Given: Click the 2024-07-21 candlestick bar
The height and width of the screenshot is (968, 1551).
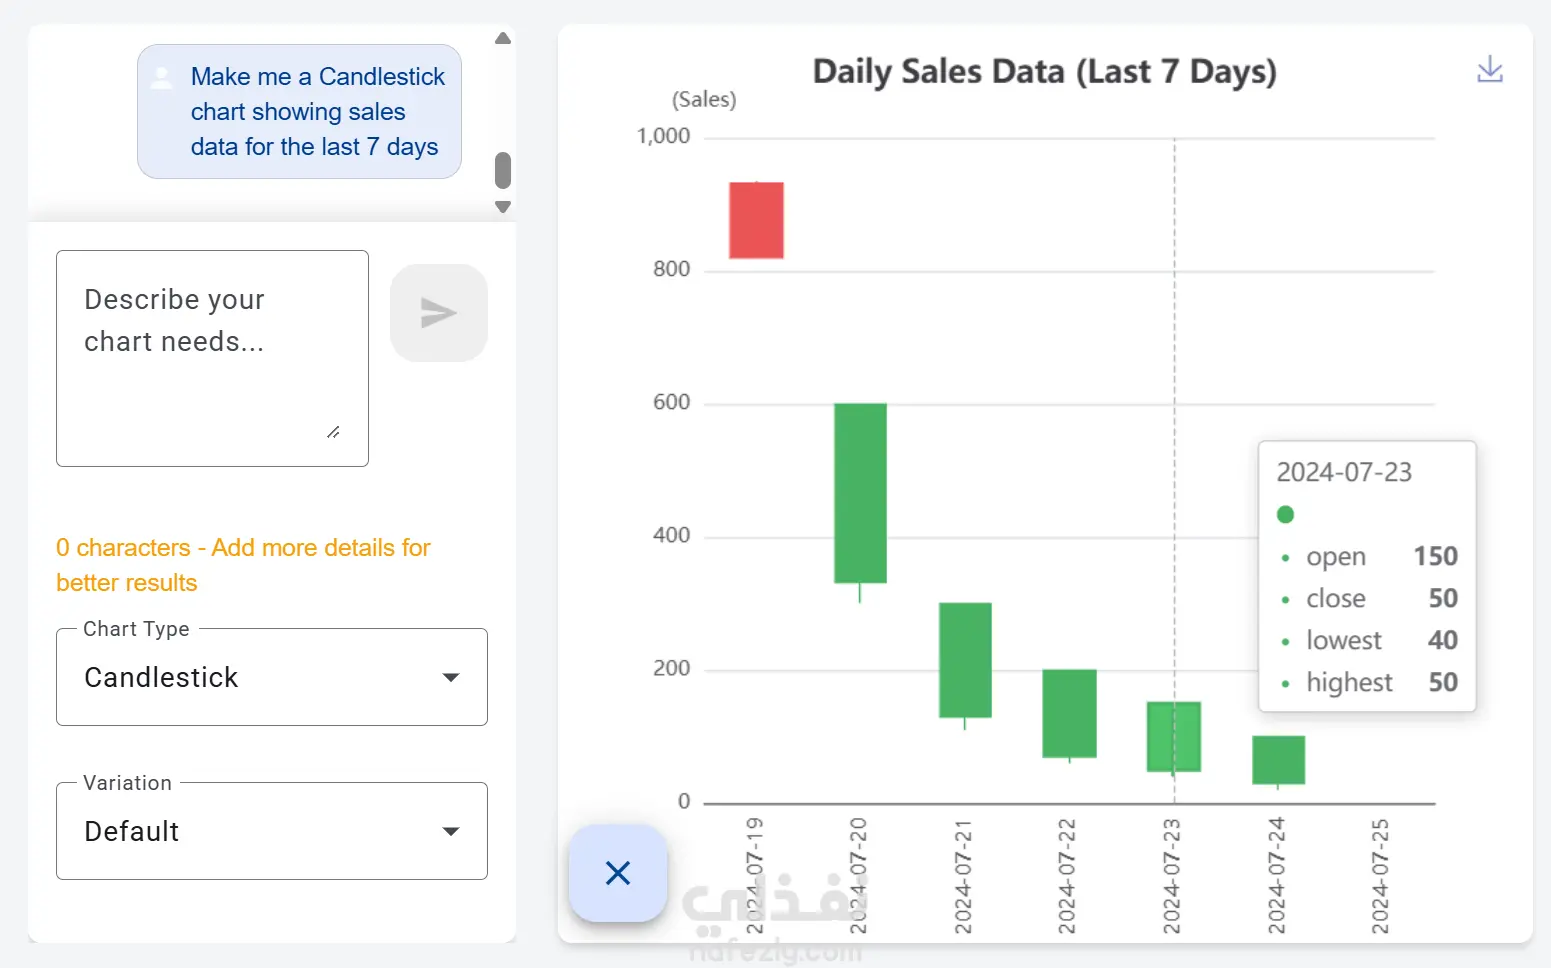Looking at the screenshot, I should click(965, 660).
